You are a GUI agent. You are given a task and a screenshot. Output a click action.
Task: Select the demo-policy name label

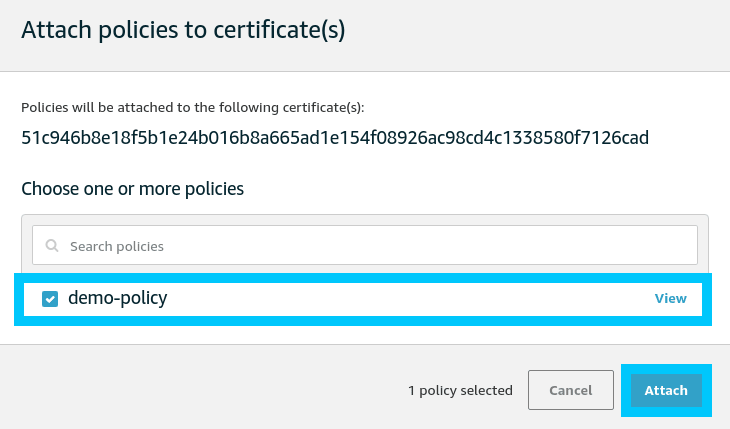117,298
